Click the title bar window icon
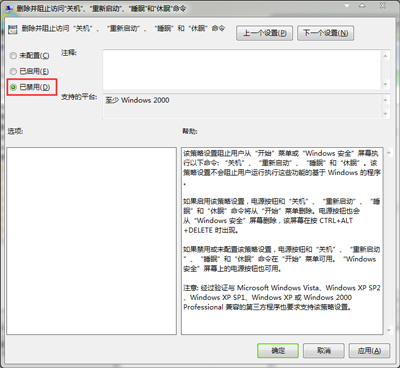Screen dimensions: 400x368 9,8
